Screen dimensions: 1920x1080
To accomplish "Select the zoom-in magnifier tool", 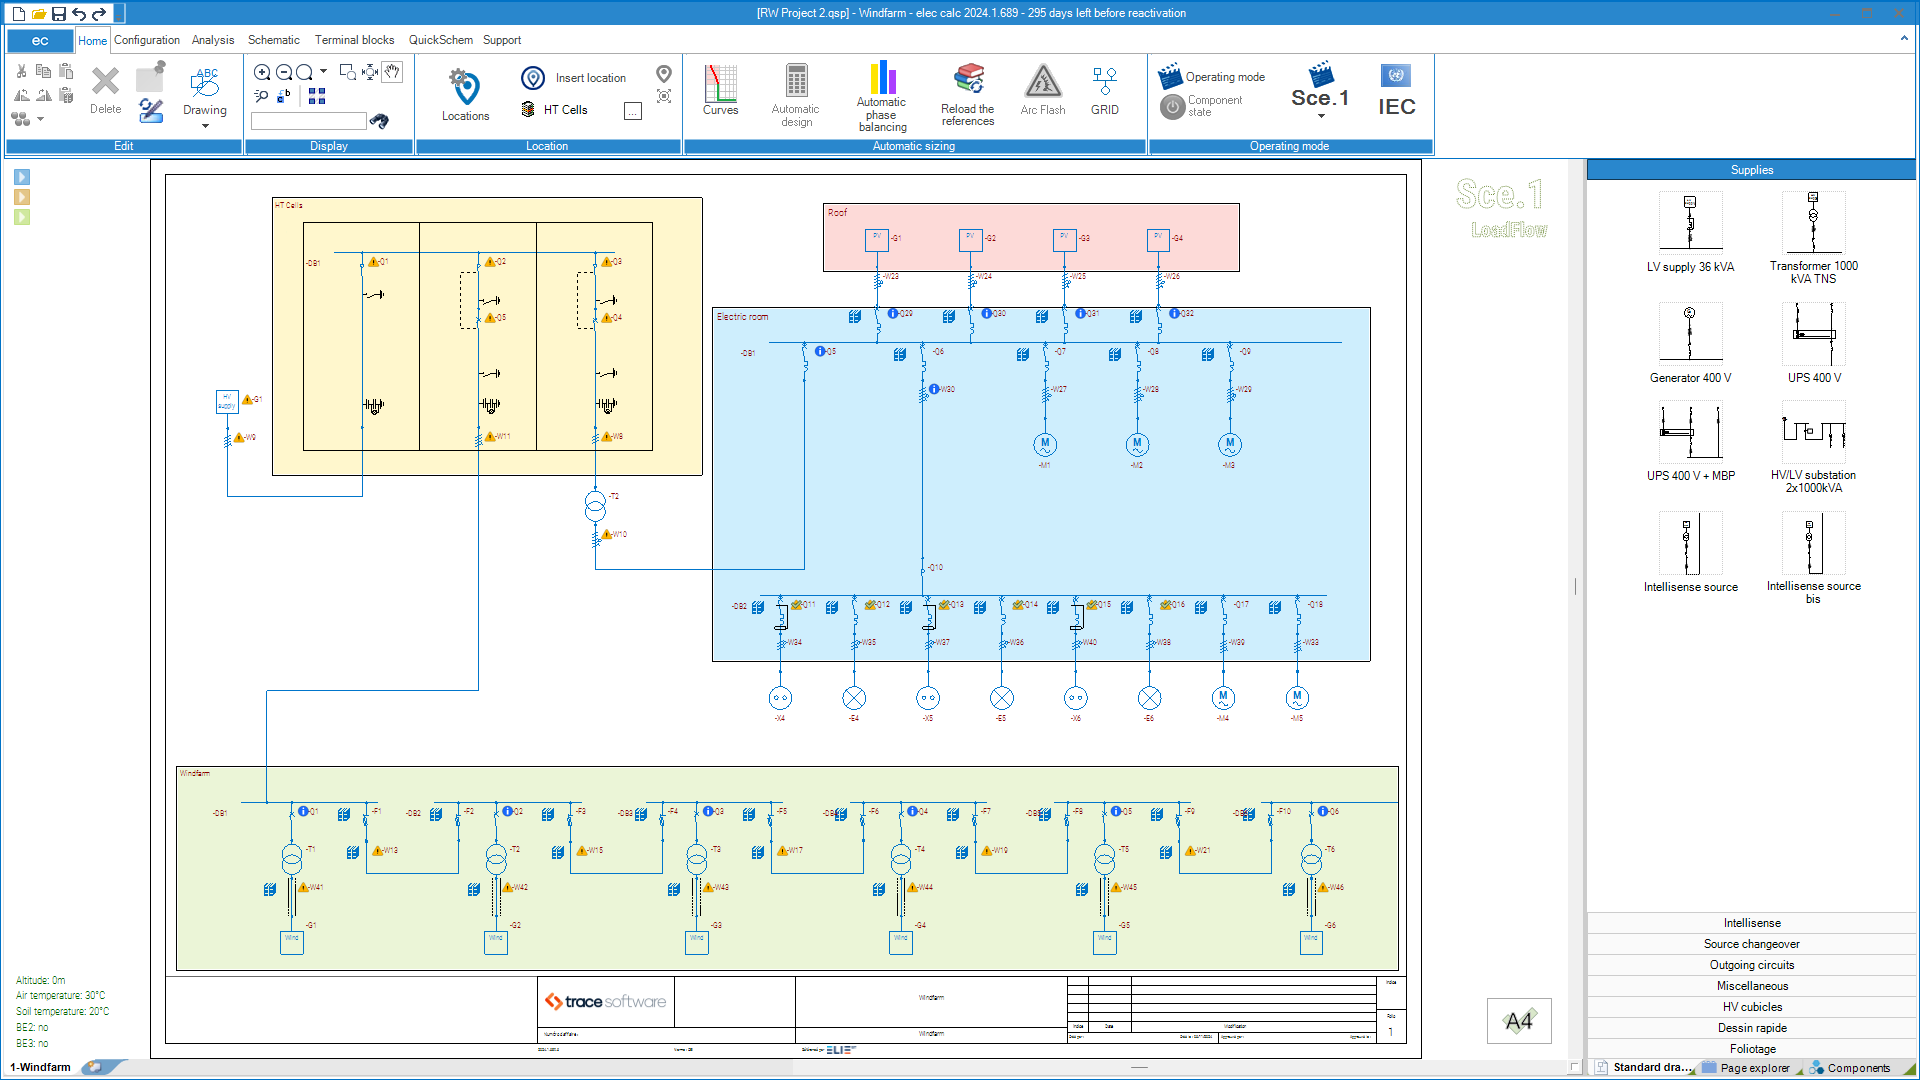I will 263,72.
